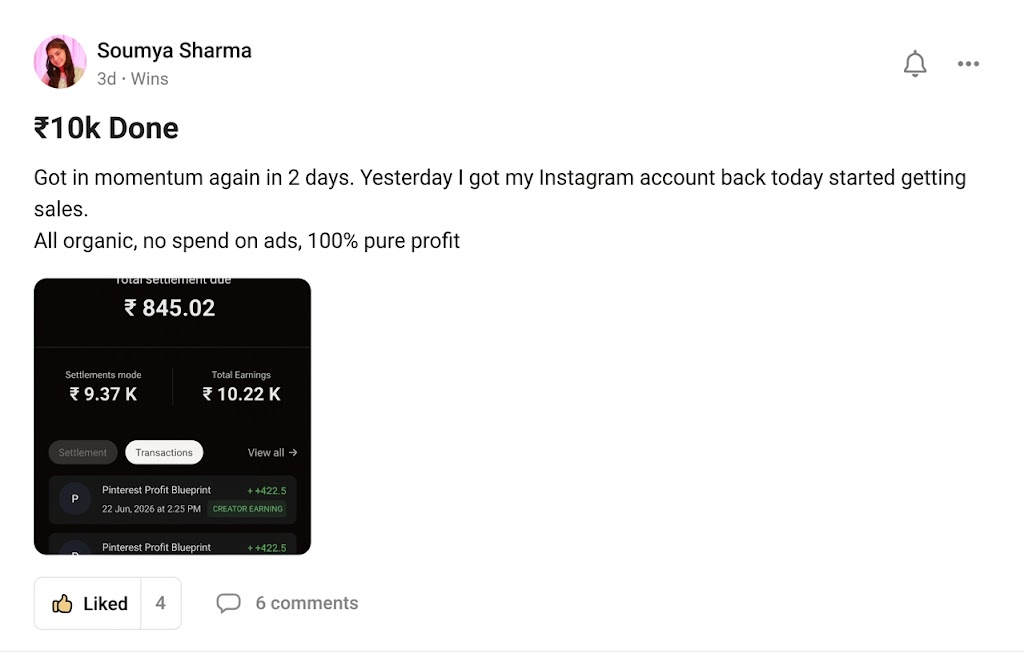Image resolution: width=1024 pixels, height=666 pixels.
Task: Click the ₹ 845.02 settlement due amount
Action: tap(170, 308)
